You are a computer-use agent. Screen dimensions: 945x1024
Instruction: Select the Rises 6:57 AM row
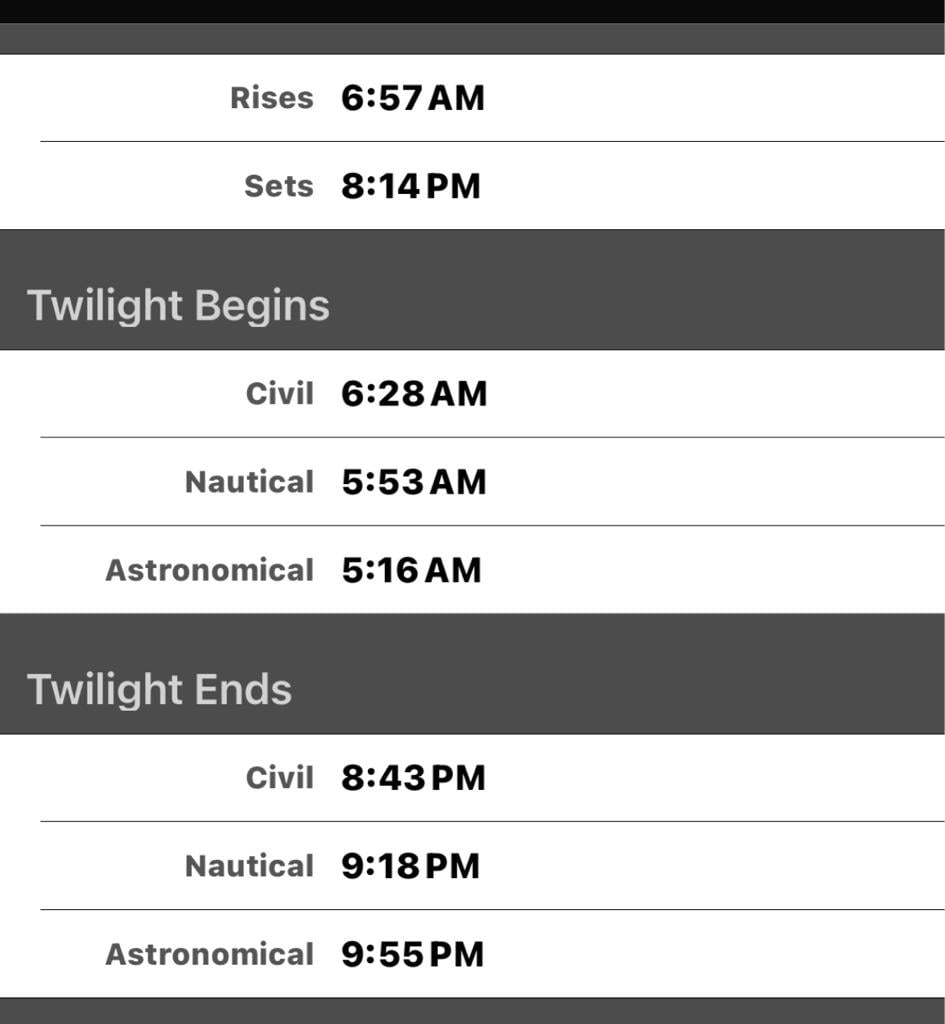pyautogui.click(x=472, y=98)
